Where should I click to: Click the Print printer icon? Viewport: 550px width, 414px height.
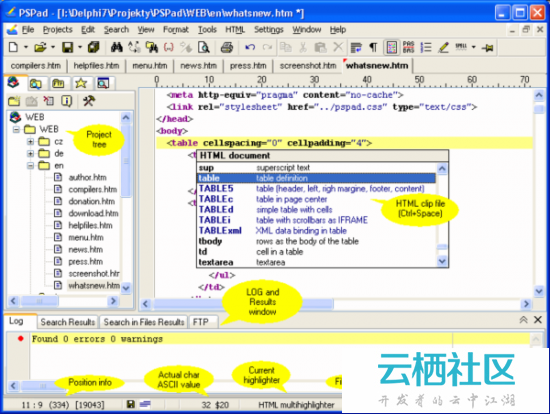(227, 47)
